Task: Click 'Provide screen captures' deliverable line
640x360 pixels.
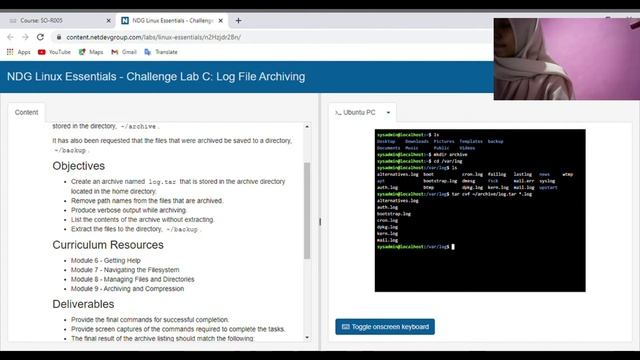Action: tap(178, 329)
